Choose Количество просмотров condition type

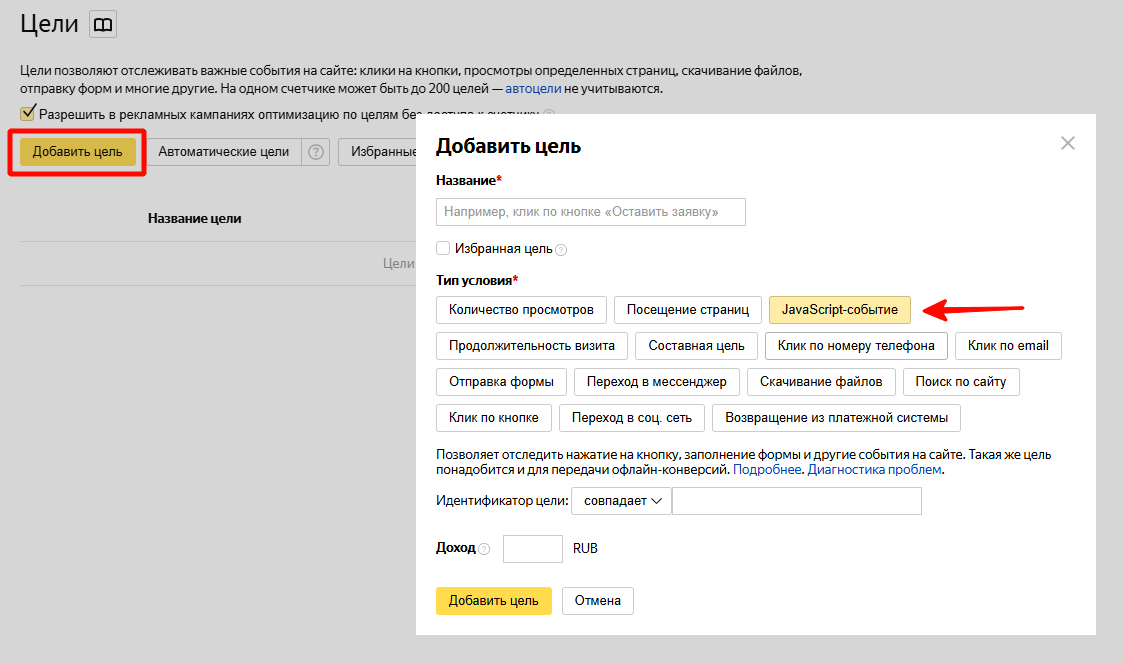[x=521, y=310]
